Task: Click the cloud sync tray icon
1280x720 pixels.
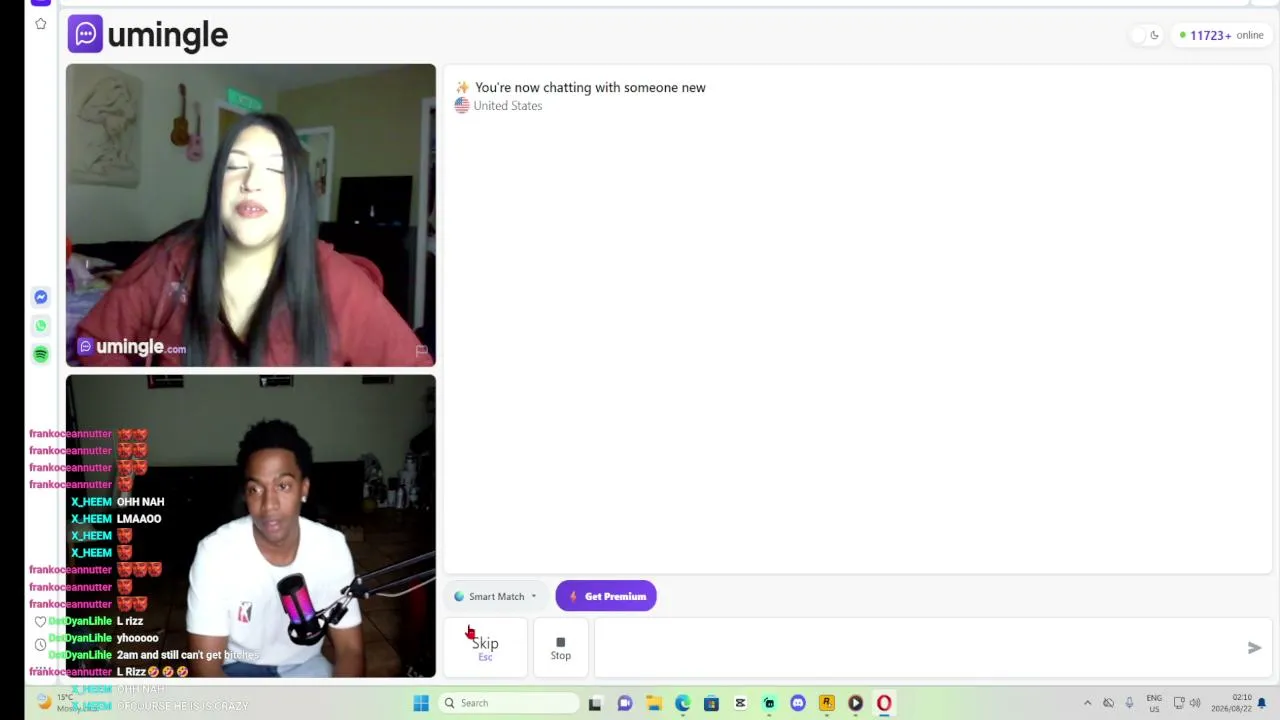Action: 1108,703
